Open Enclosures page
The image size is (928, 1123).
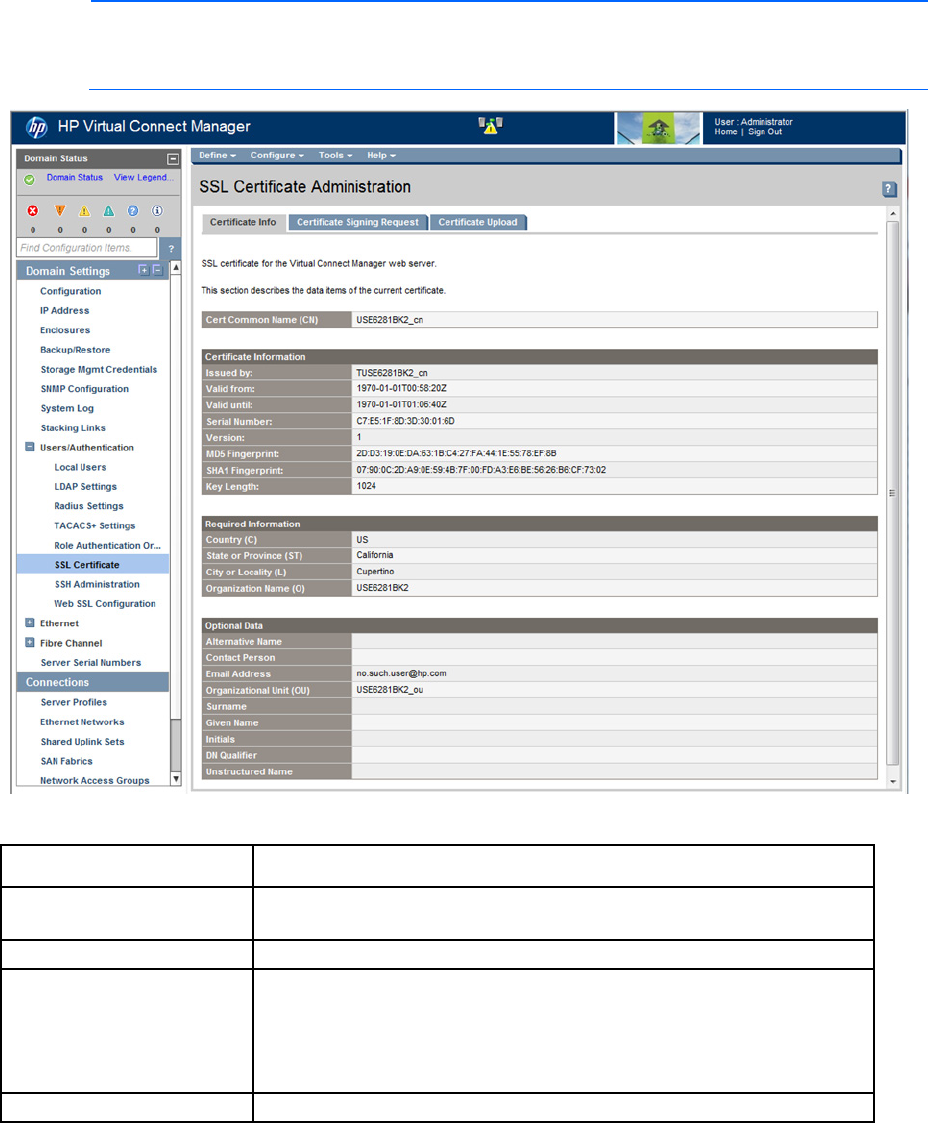tap(65, 330)
